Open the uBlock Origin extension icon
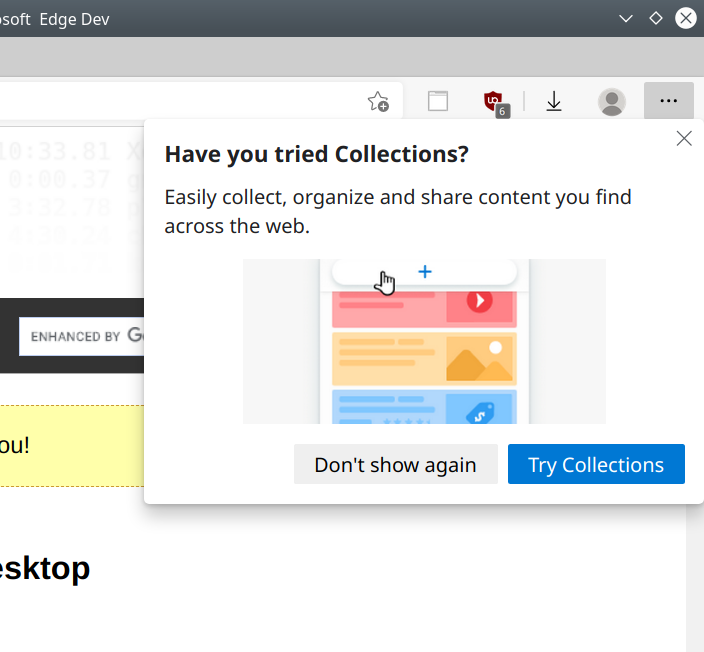Screen dimensions: 704x652 point(497,103)
